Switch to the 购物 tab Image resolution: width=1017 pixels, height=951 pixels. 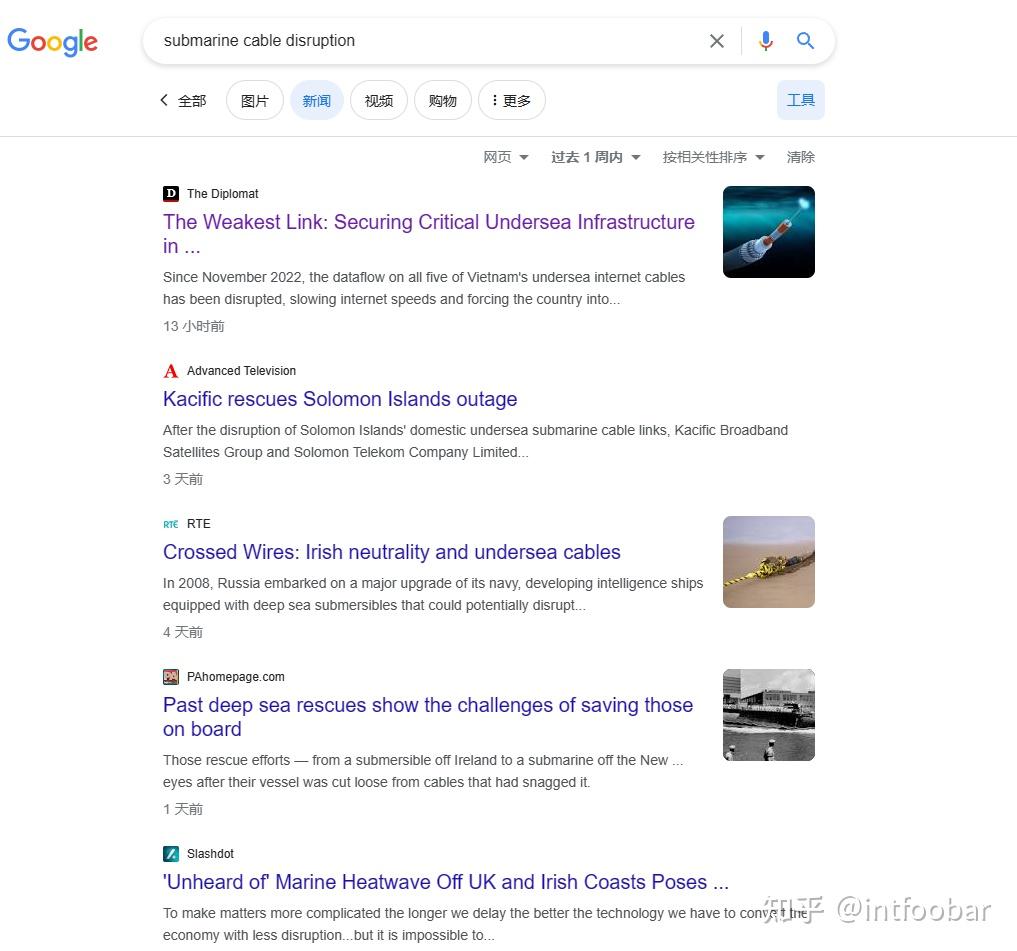442,101
